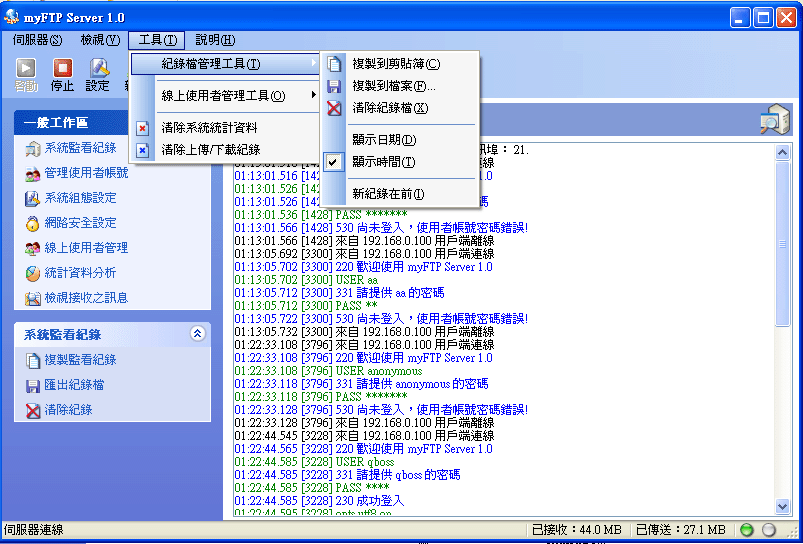Click the green status light indicator
This screenshot has width=803, height=544.
tap(747, 530)
